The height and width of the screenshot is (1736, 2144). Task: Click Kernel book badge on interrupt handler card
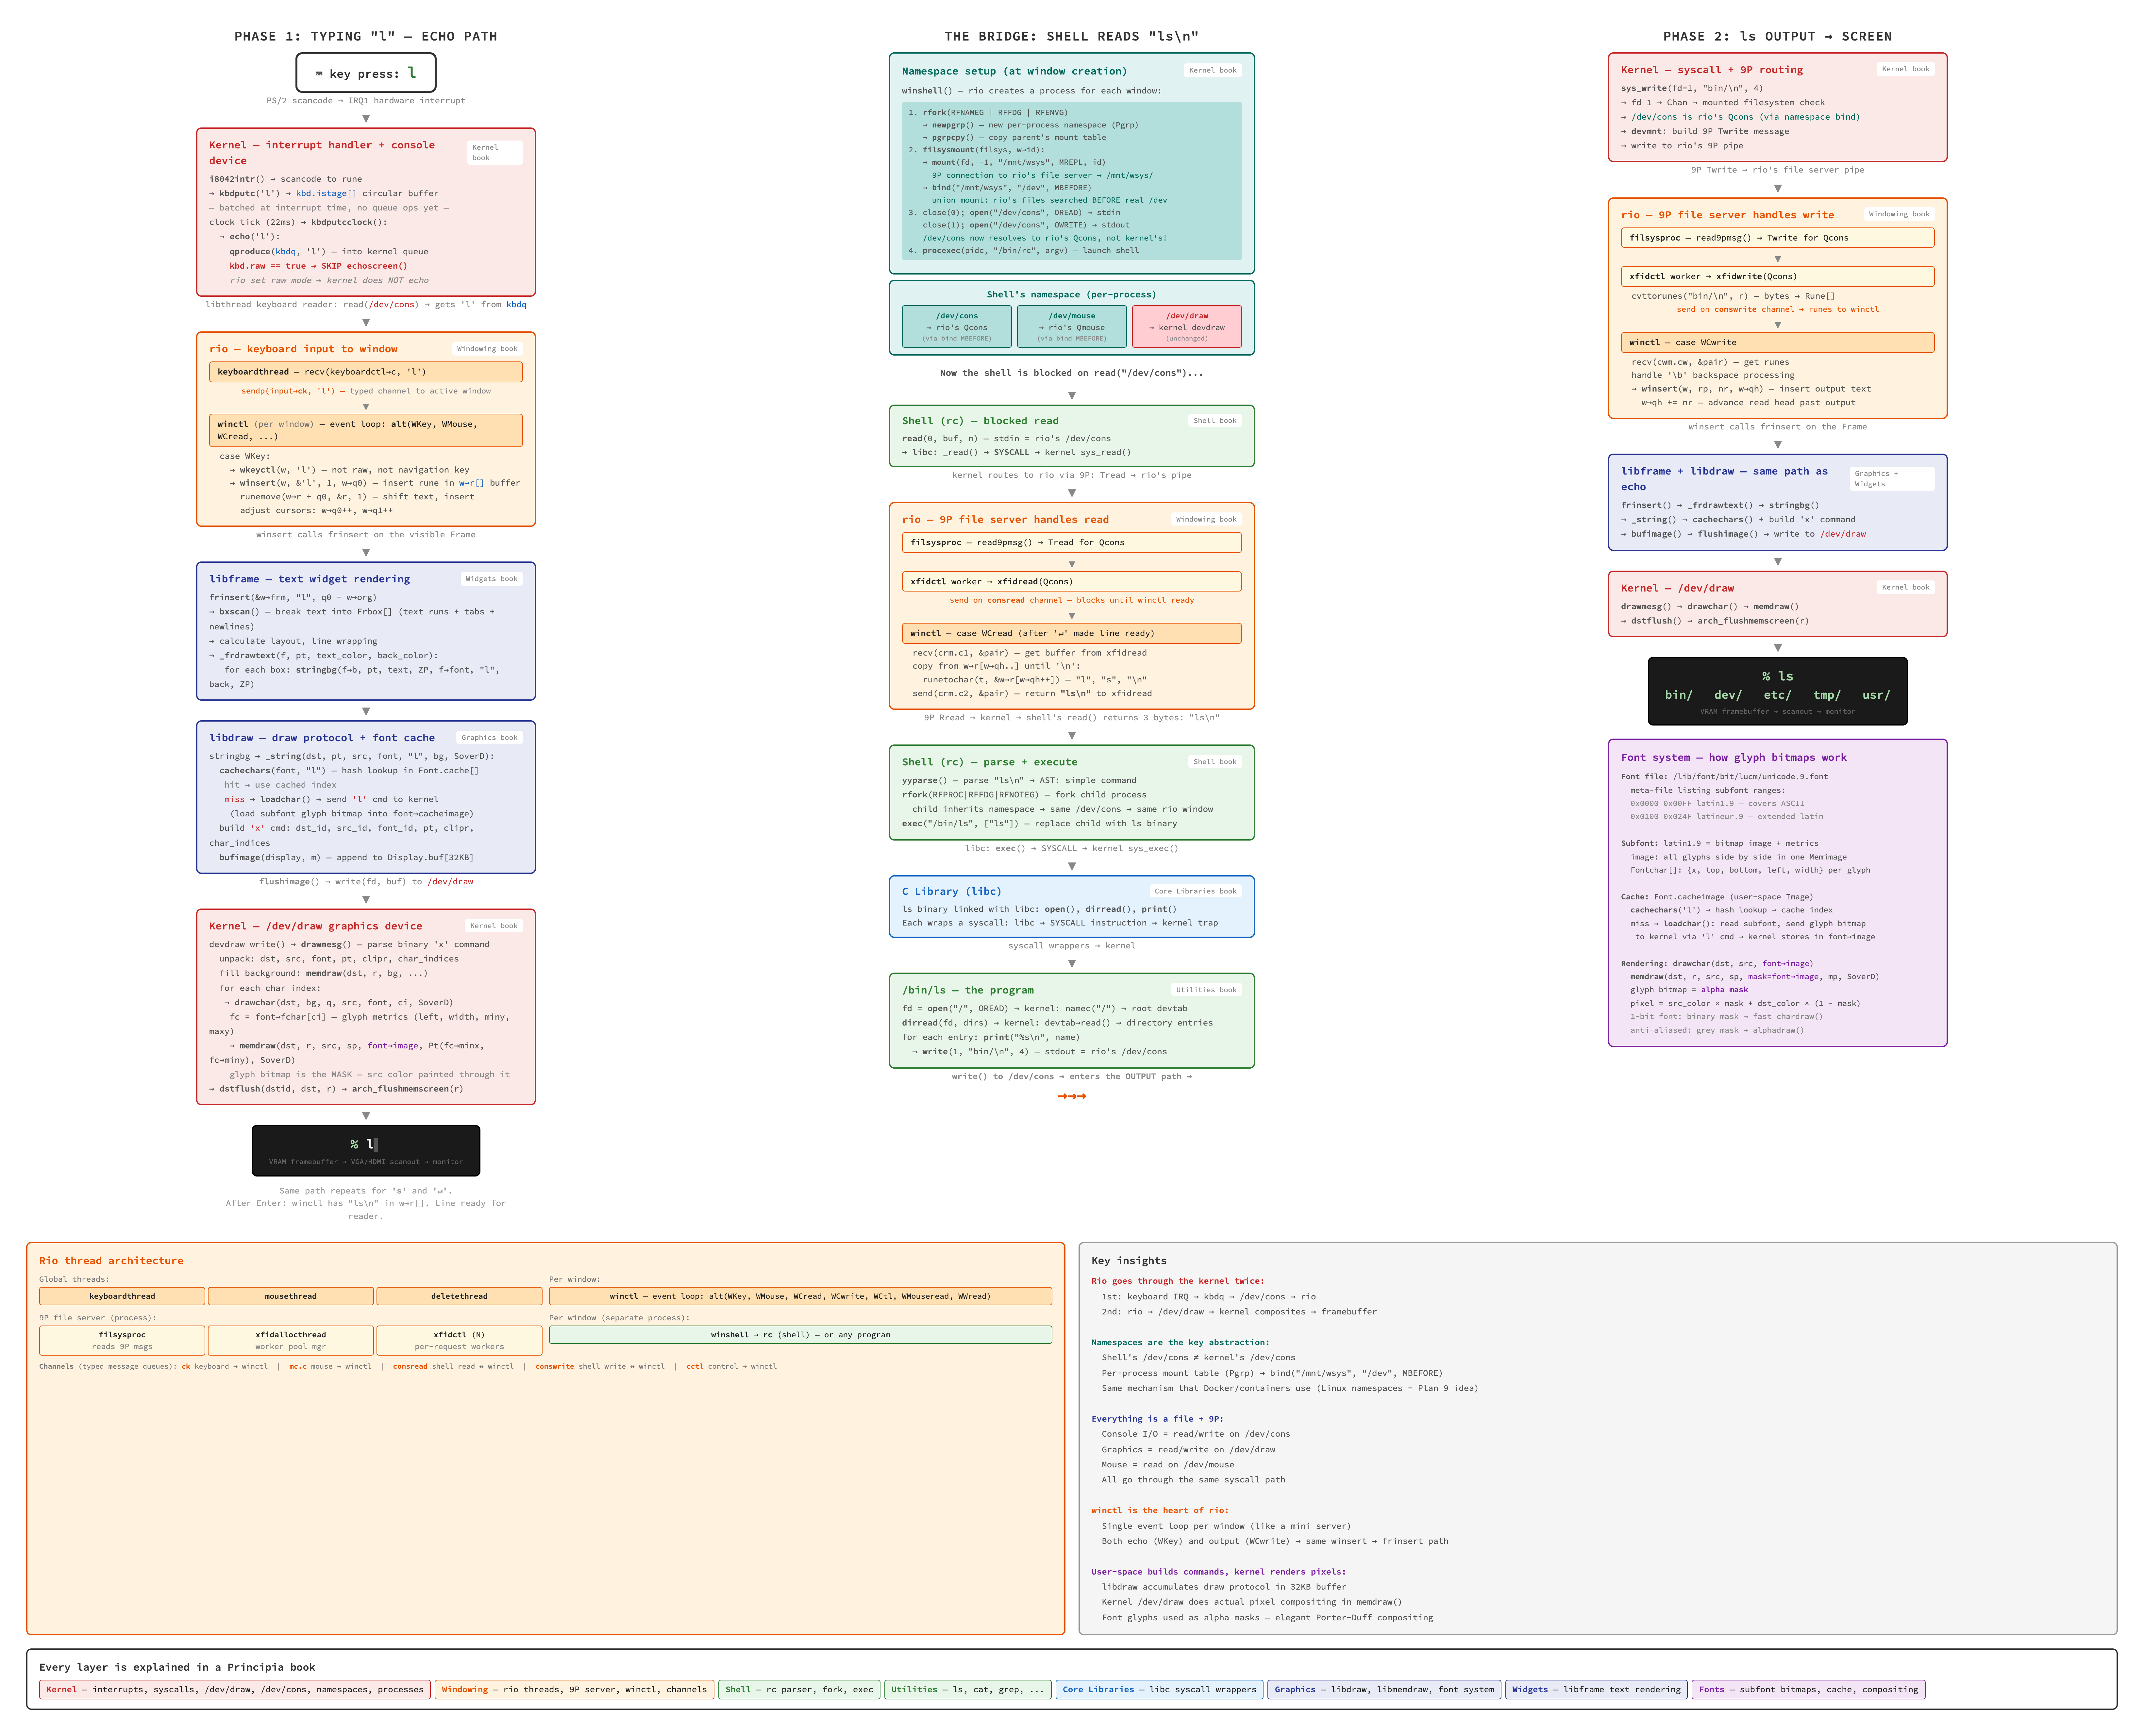coord(495,152)
